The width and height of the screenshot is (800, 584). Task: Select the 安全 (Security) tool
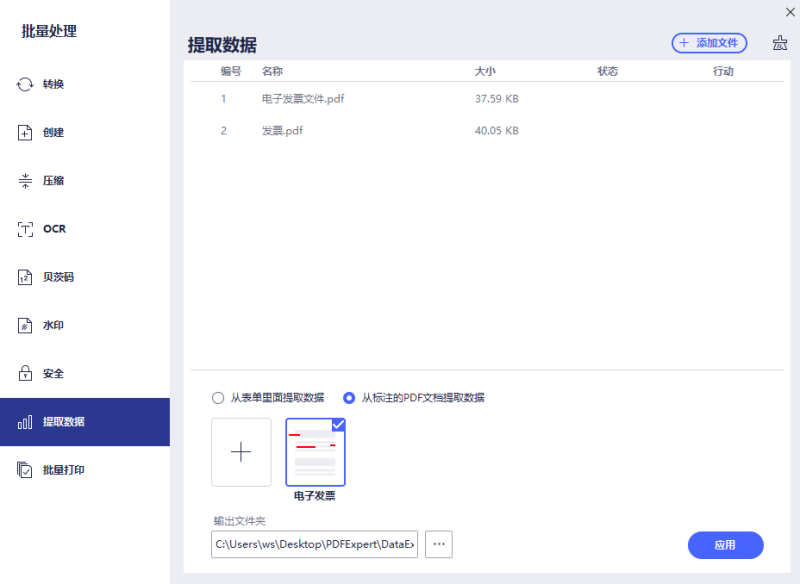pos(52,373)
